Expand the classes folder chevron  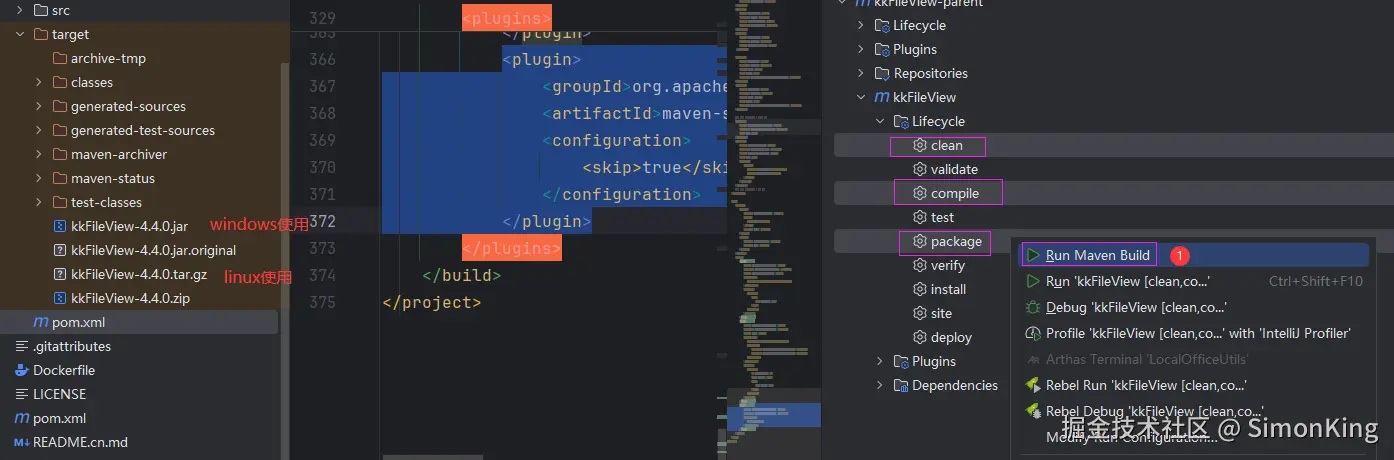[38, 82]
